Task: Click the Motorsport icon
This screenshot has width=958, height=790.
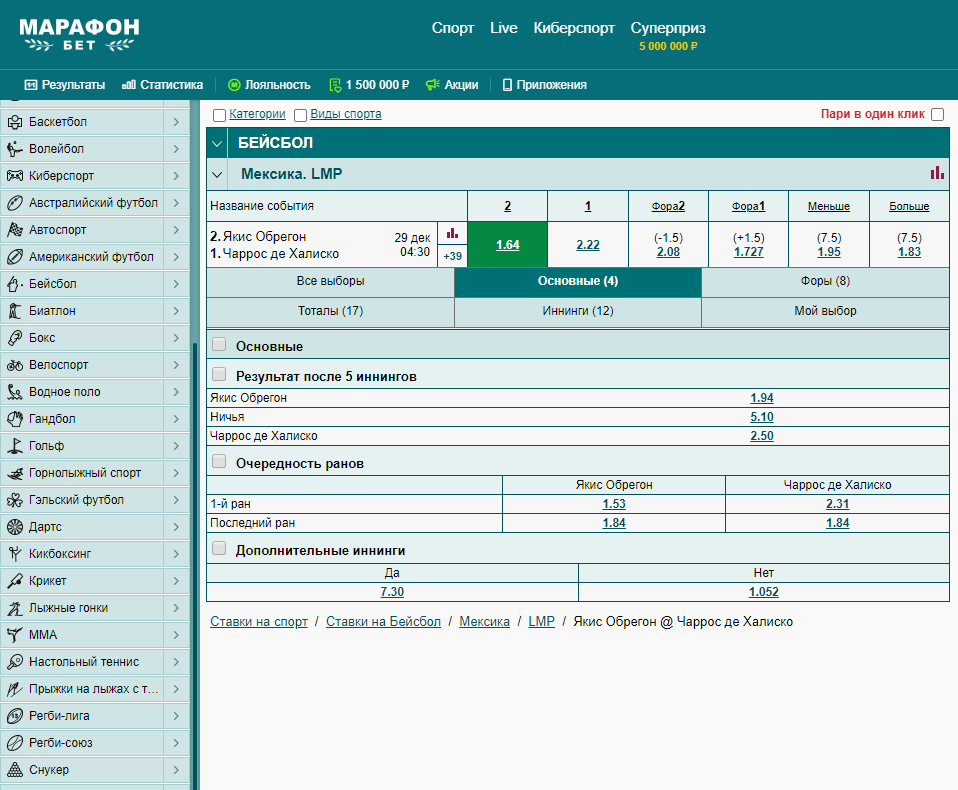Action: pos(15,230)
